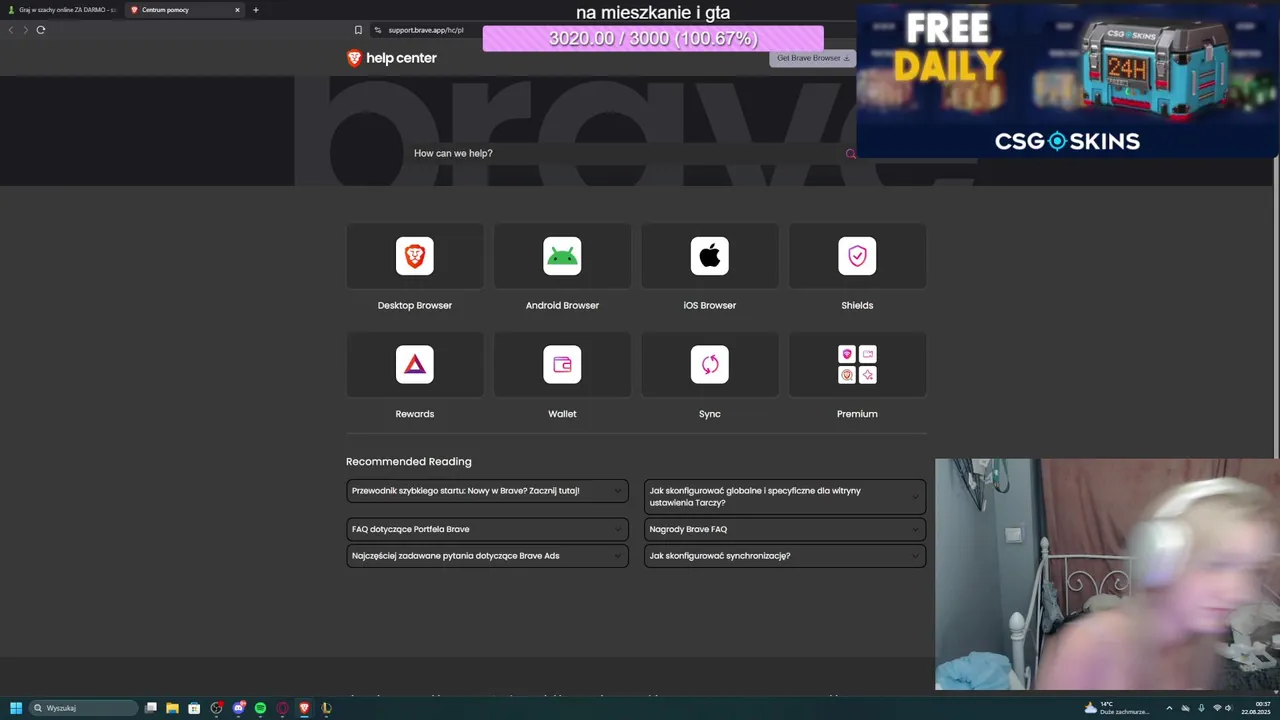Open the Android Browser help category

coord(562,256)
